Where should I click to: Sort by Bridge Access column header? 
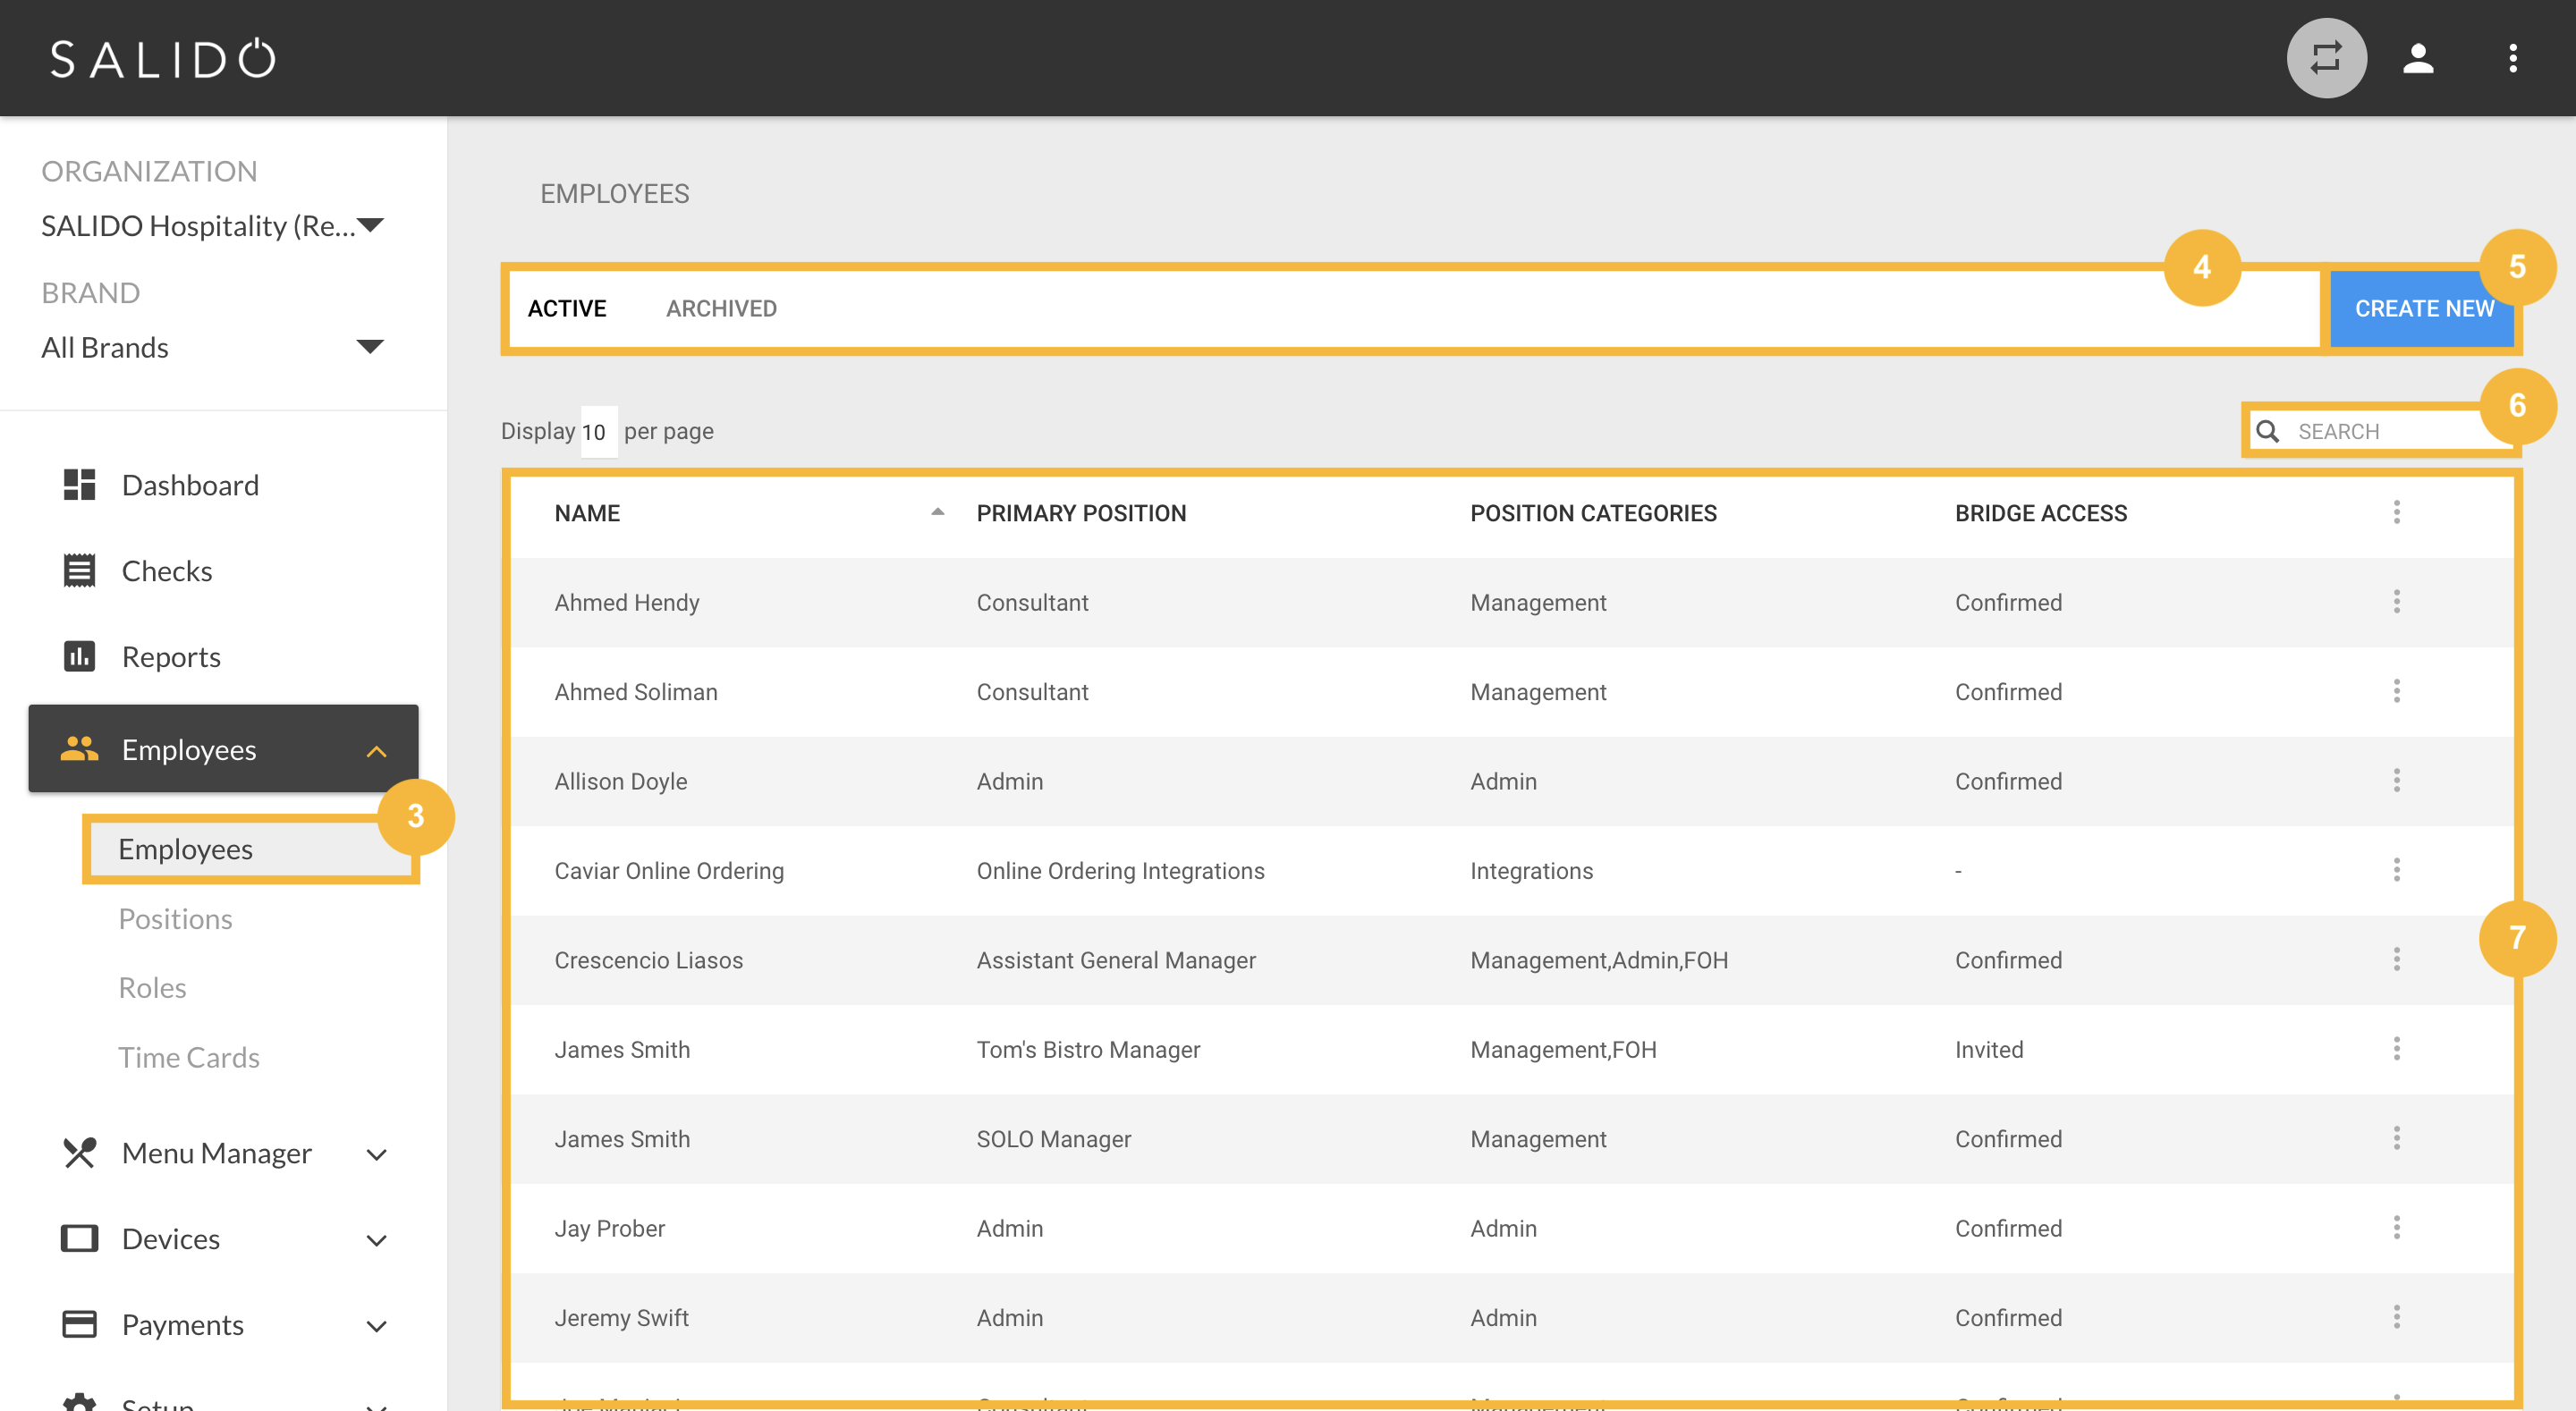[2040, 512]
